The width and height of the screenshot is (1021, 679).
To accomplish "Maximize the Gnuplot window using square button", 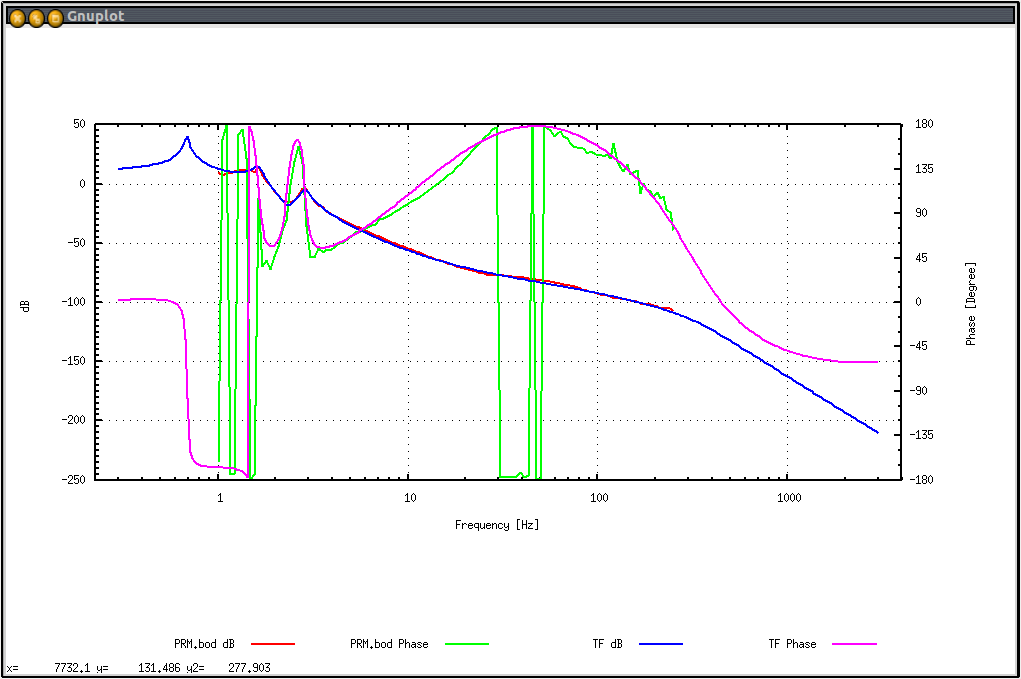I will coord(55,18).
